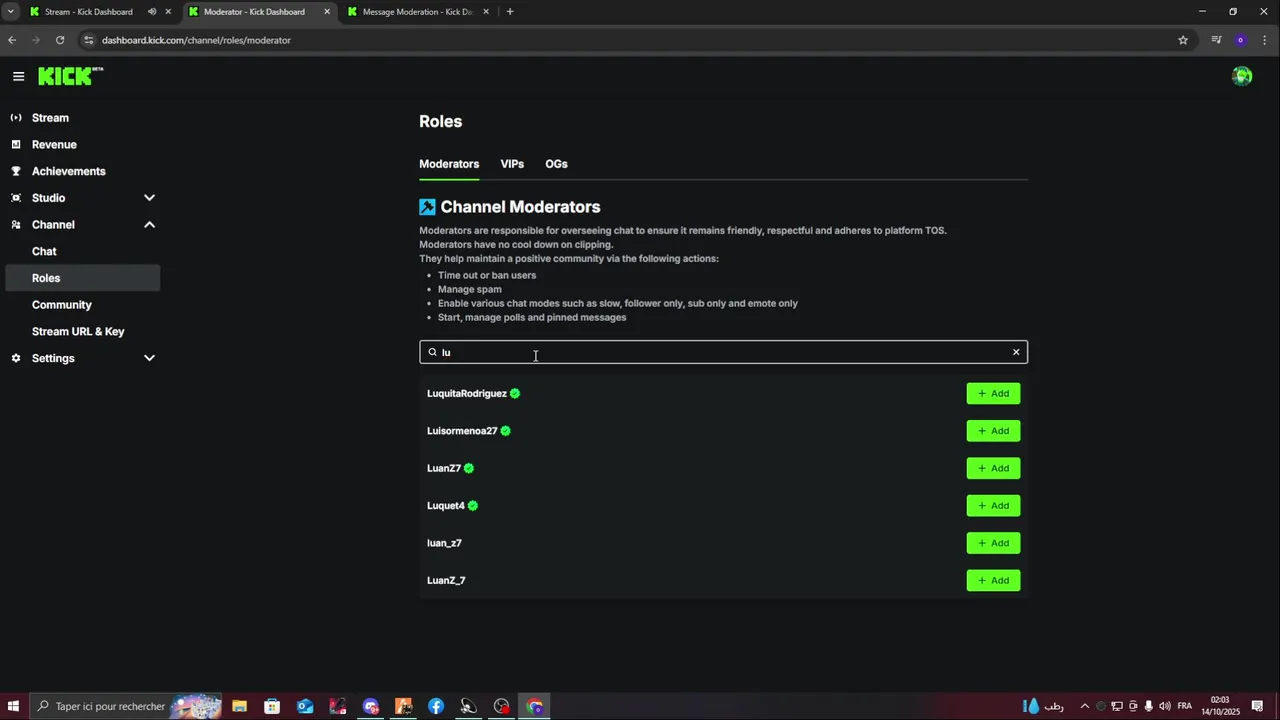This screenshot has height=720, width=1280.
Task: Open Windows Start menu
Action: point(13,706)
